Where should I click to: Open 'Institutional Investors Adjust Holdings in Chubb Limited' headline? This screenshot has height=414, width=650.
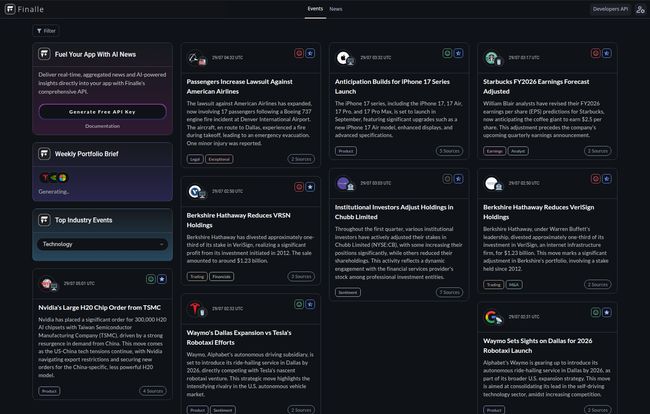click(394, 212)
